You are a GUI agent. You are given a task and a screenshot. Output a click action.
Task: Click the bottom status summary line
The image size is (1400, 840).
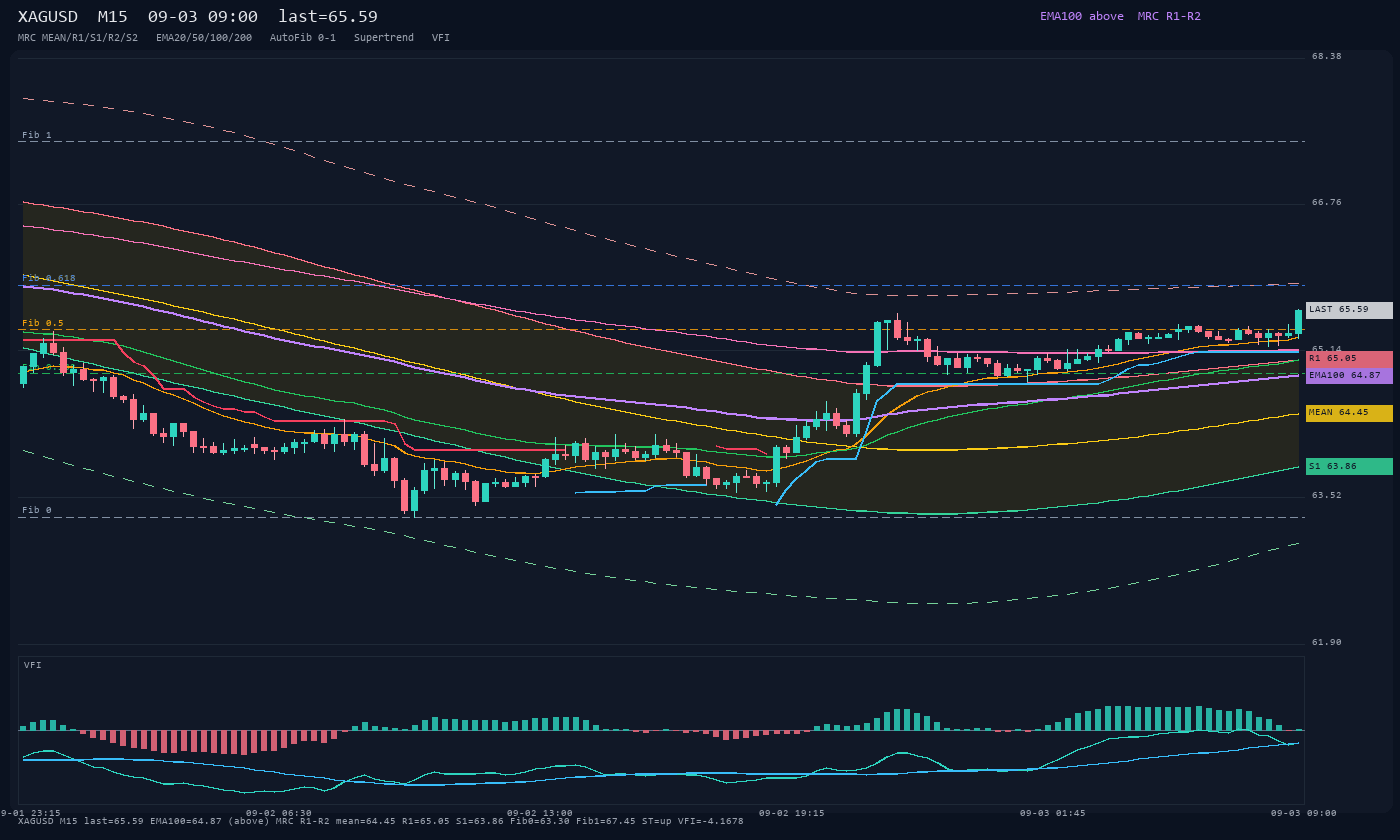(x=381, y=821)
